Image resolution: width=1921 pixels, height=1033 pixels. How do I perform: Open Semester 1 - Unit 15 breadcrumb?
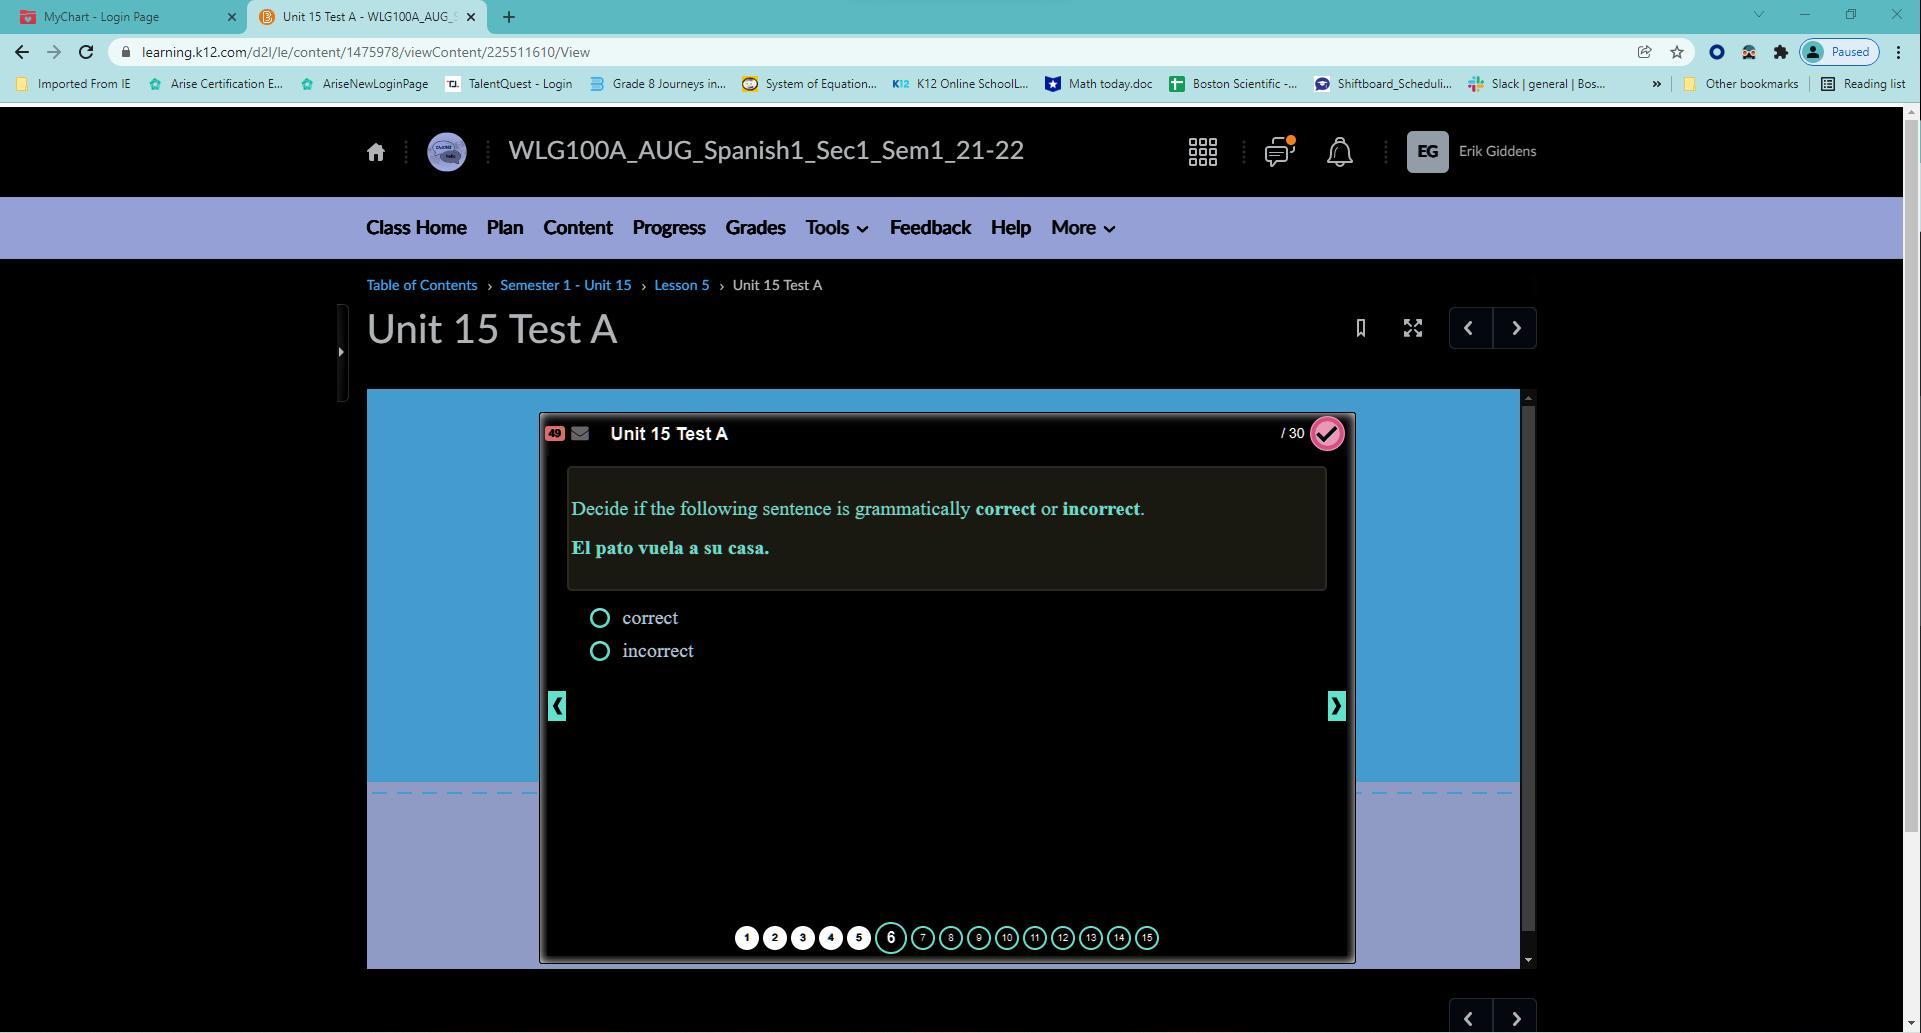pos(566,285)
